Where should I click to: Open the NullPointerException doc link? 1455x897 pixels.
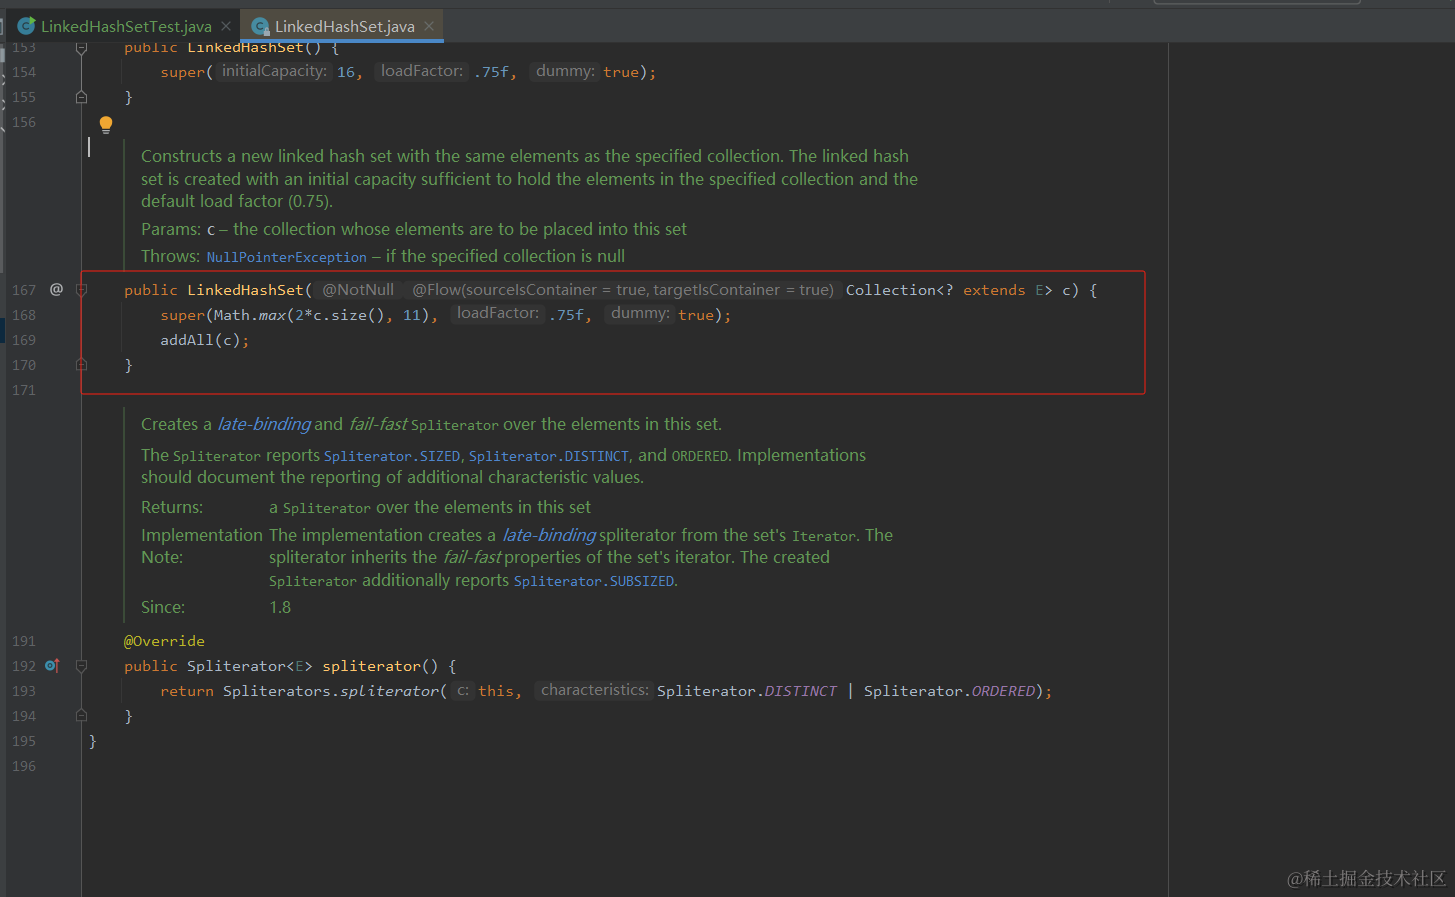[x=286, y=257]
